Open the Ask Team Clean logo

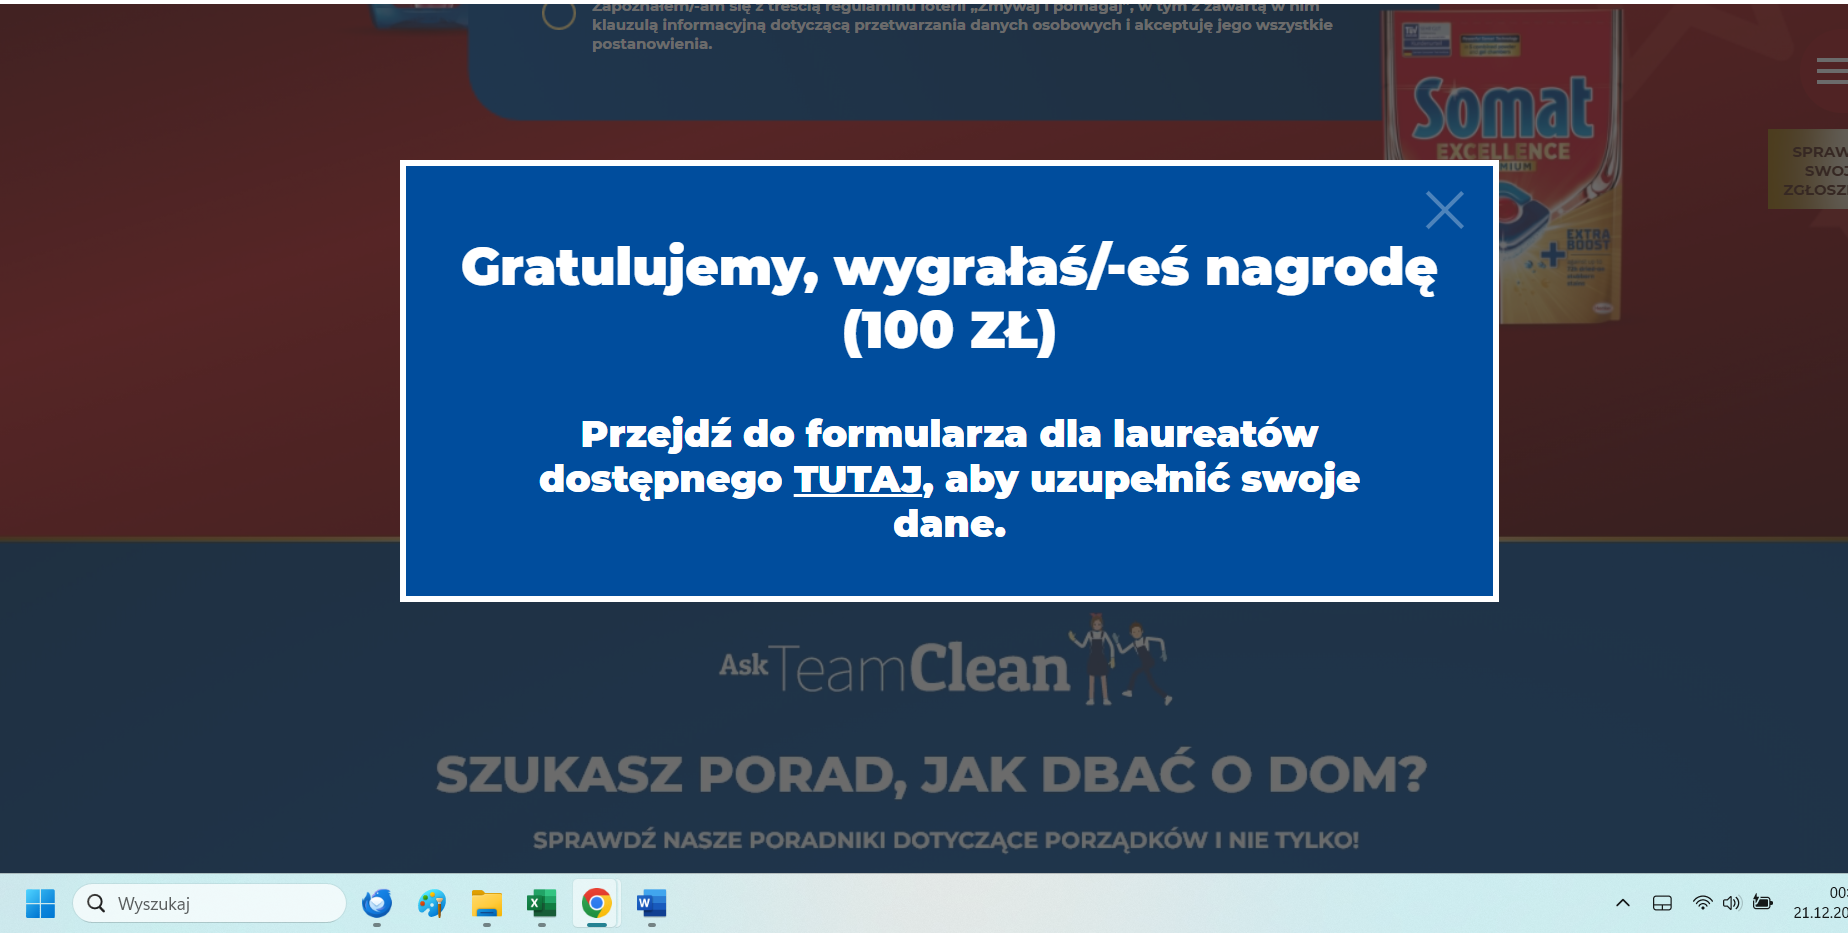click(x=944, y=664)
